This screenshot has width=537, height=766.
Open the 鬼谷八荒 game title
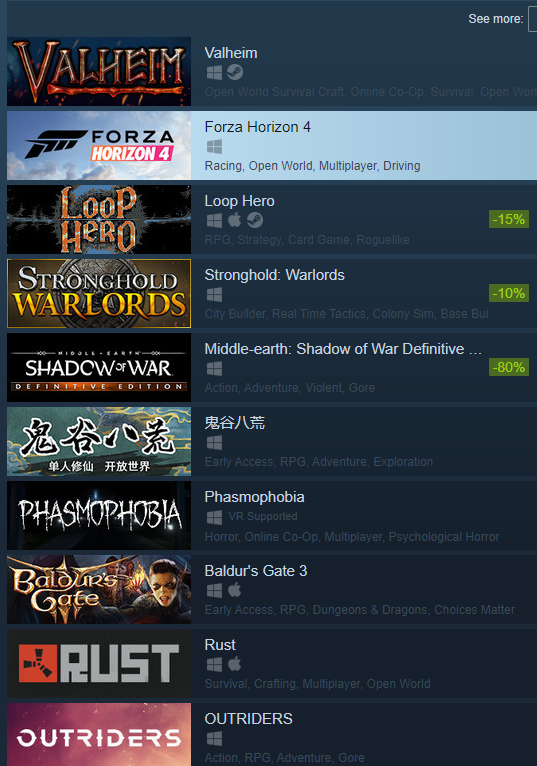point(235,423)
